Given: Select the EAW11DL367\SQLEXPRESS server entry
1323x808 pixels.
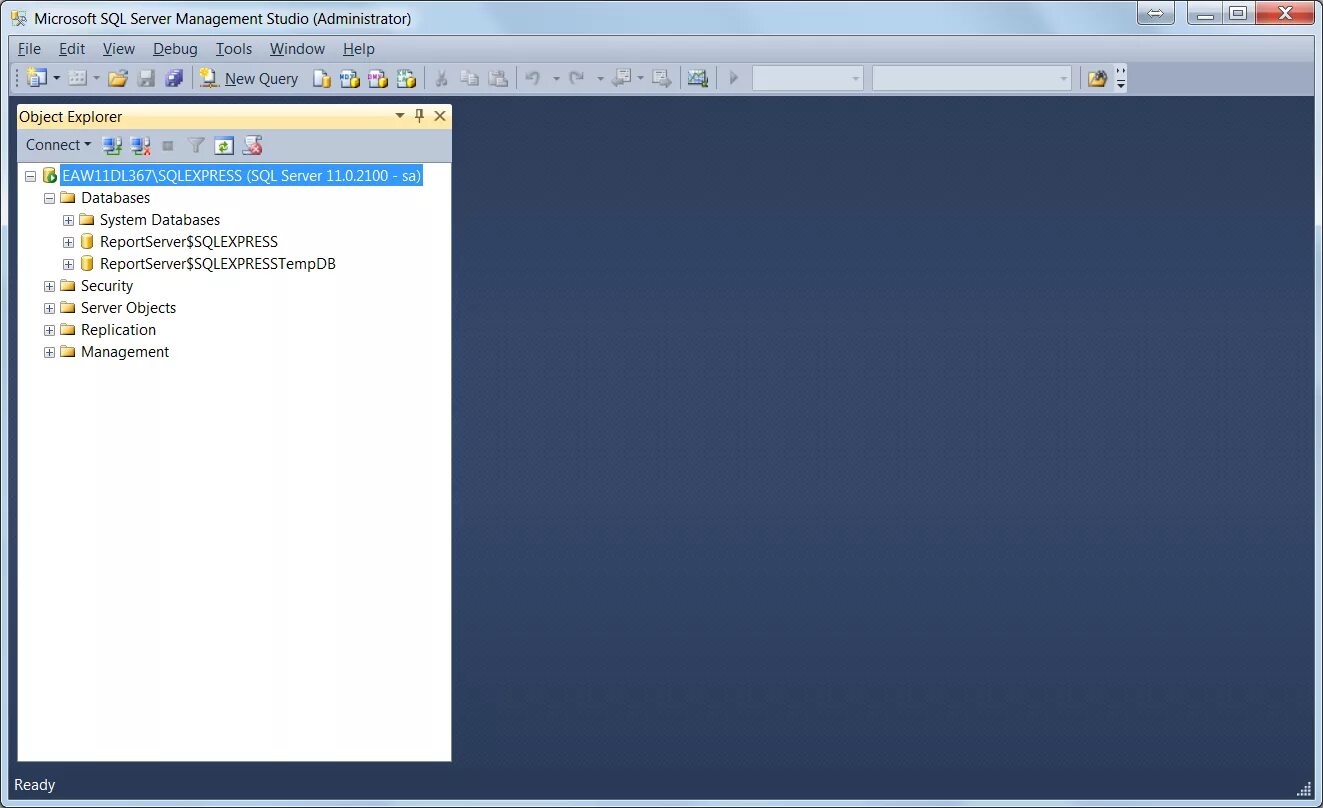Looking at the screenshot, I should [x=241, y=176].
